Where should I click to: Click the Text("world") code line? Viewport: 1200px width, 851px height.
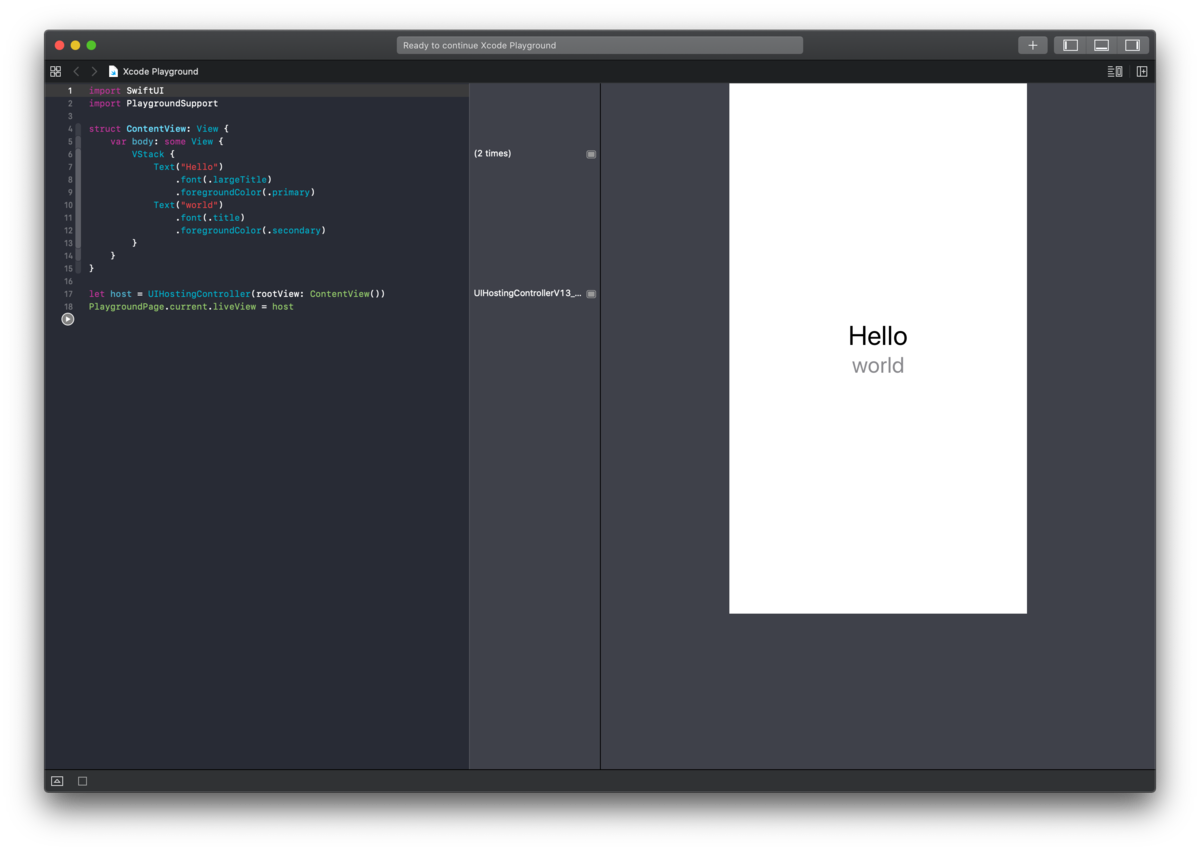tap(188, 205)
